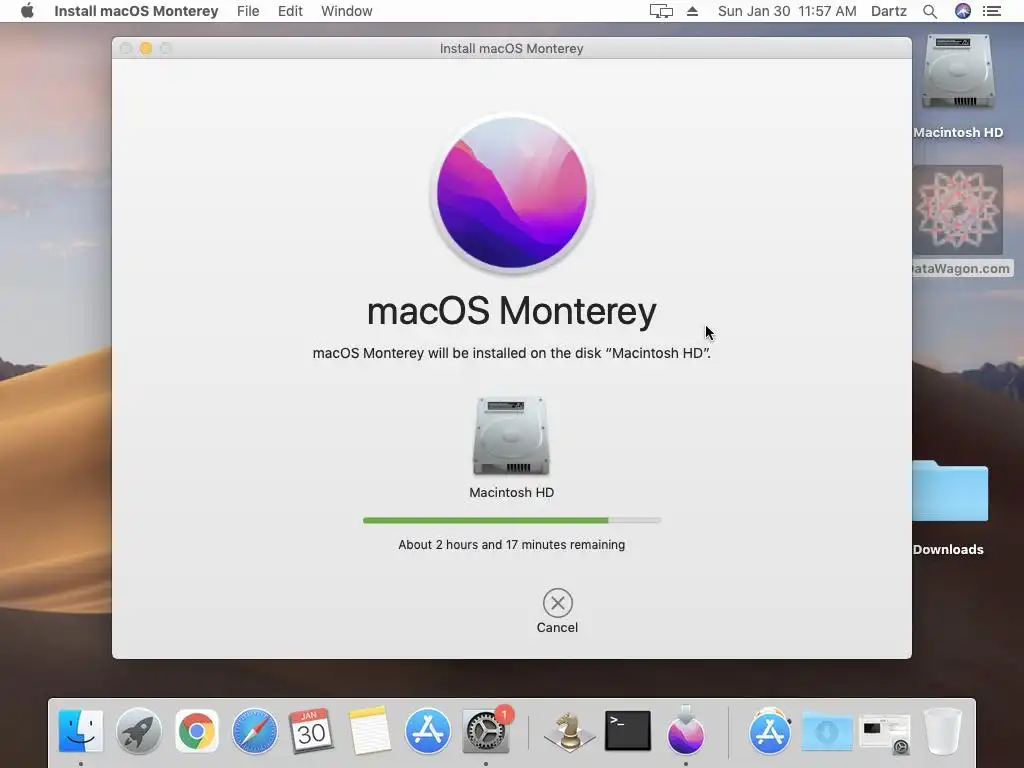Image resolution: width=1024 pixels, height=768 pixels.
Task: Open Notes from the Dock
Action: pos(370,731)
